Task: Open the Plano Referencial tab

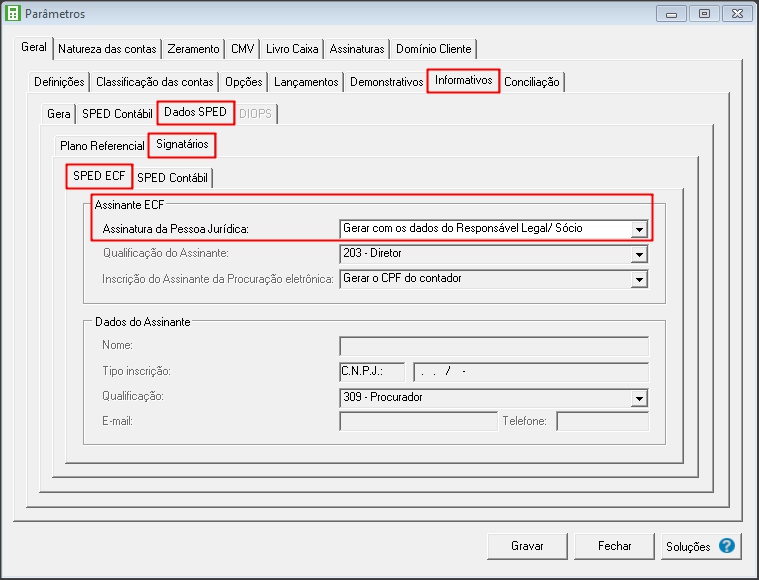Action: point(102,146)
